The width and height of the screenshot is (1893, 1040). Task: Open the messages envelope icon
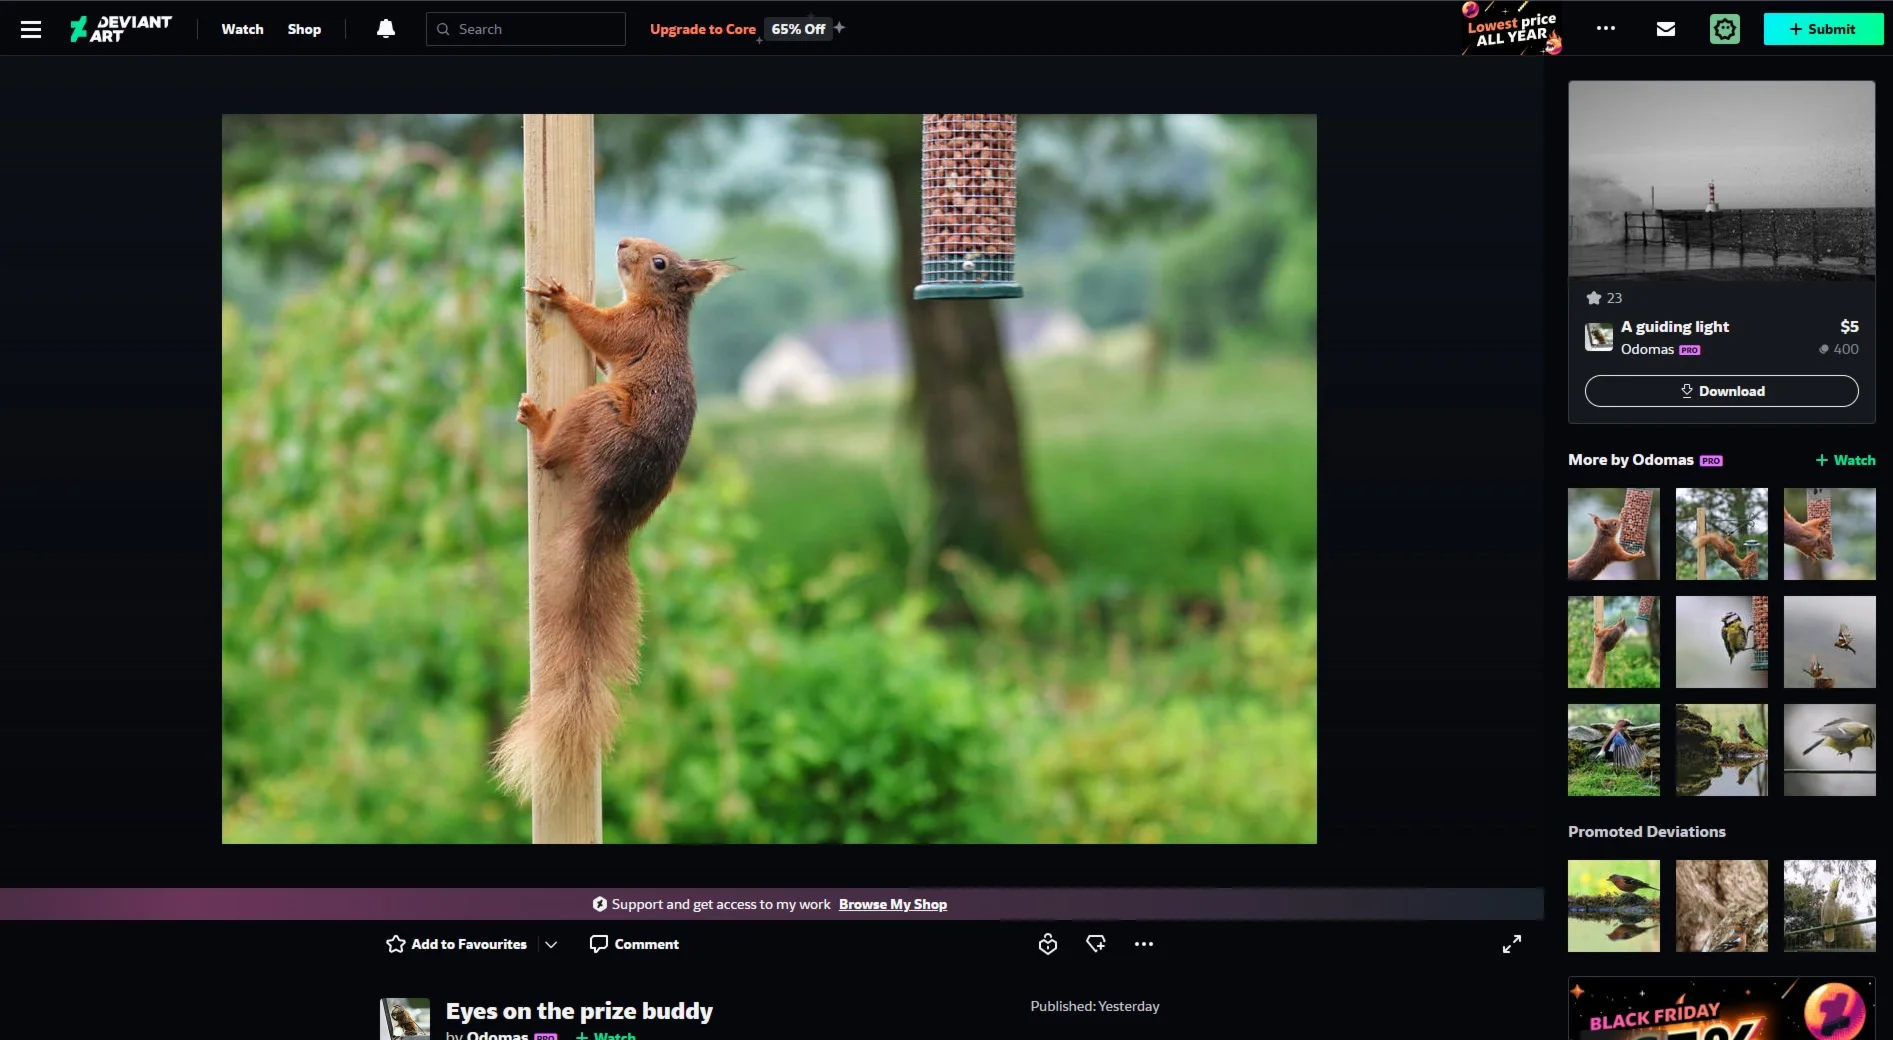(x=1665, y=29)
